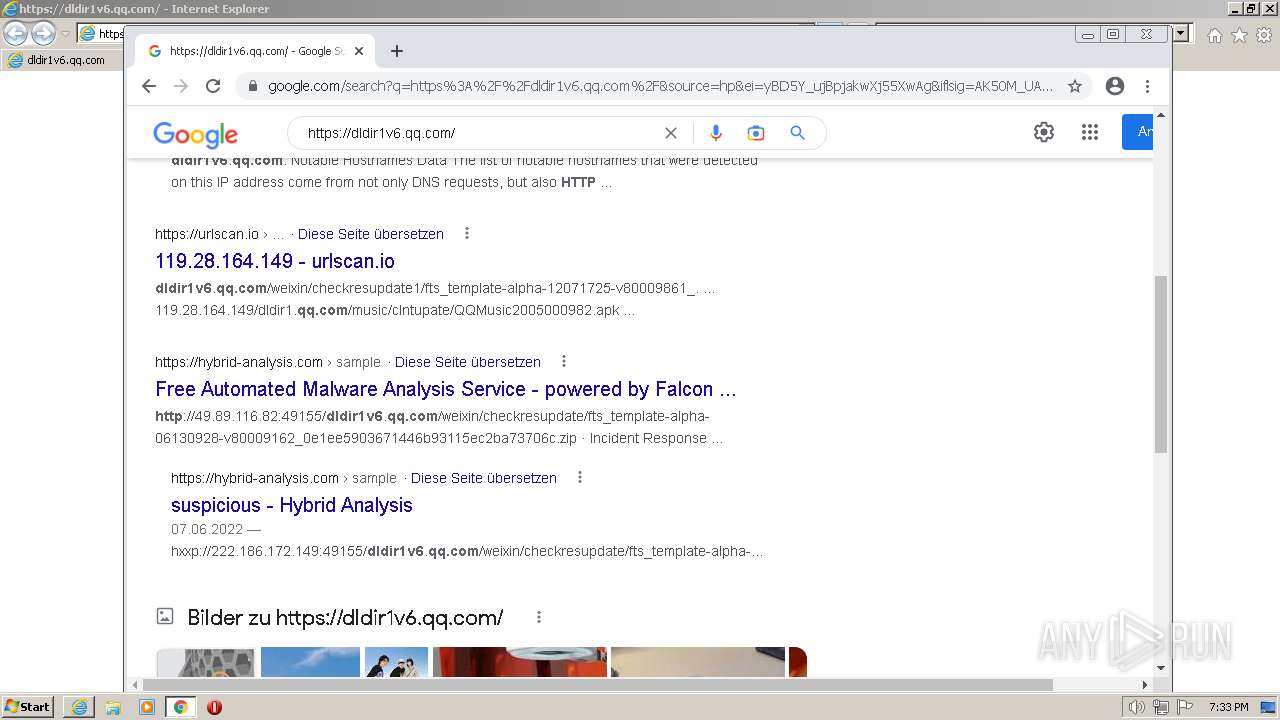The image size is (1280, 720).
Task: Translate the Free Automated Malware result
Action: (468, 362)
